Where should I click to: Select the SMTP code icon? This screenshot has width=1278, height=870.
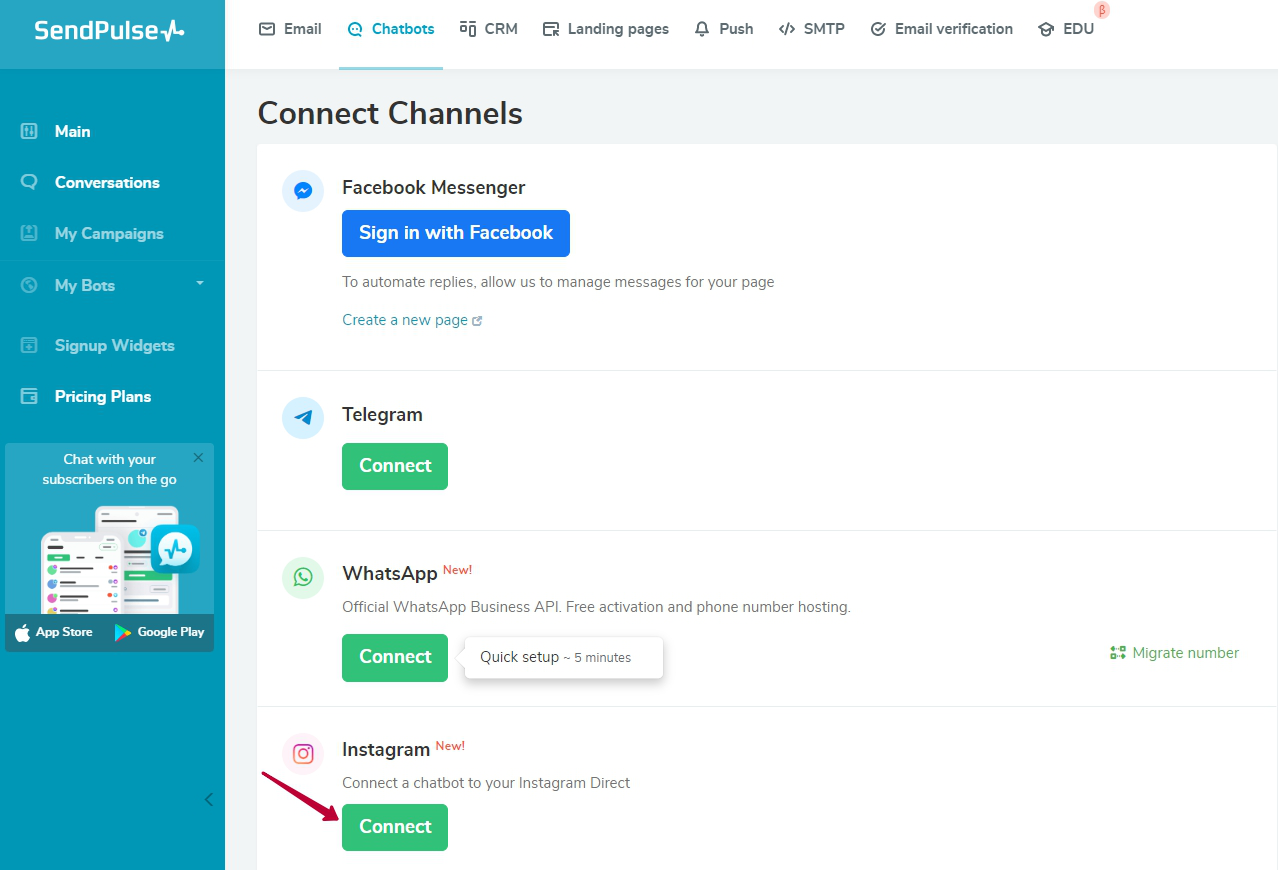(786, 28)
